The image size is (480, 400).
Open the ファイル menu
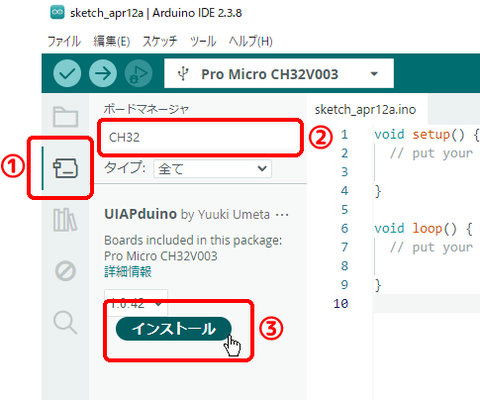(x=64, y=41)
